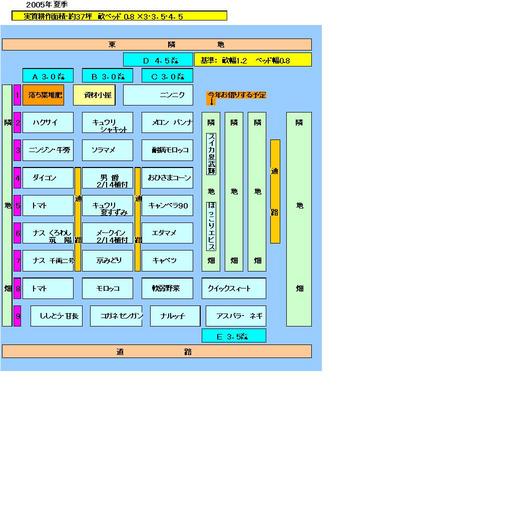
Task: Click the 今年お借りする予定 orange note
Action: [x=236, y=96]
